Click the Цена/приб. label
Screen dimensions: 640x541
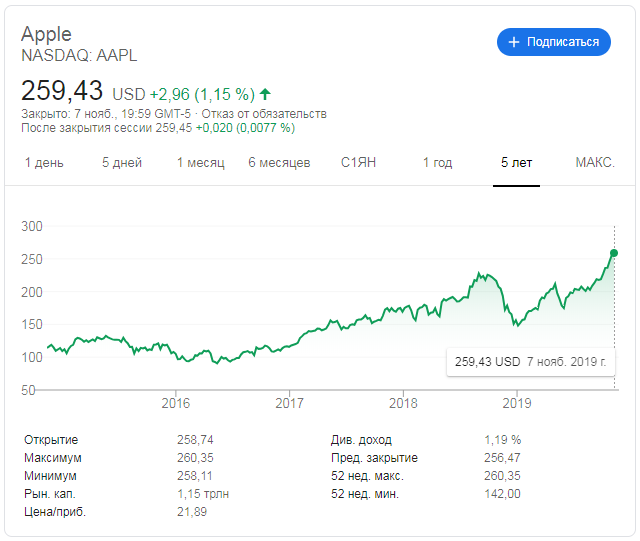tap(55, 512)
